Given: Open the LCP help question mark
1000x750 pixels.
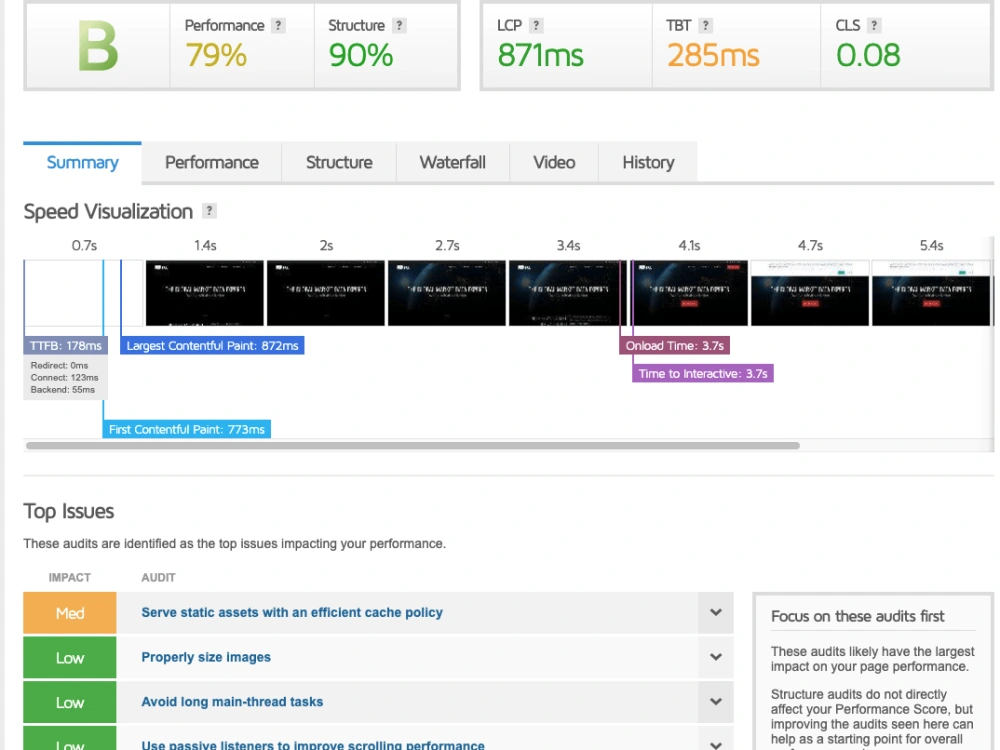Looking at the screenshot, I should (x=536, y=26).
